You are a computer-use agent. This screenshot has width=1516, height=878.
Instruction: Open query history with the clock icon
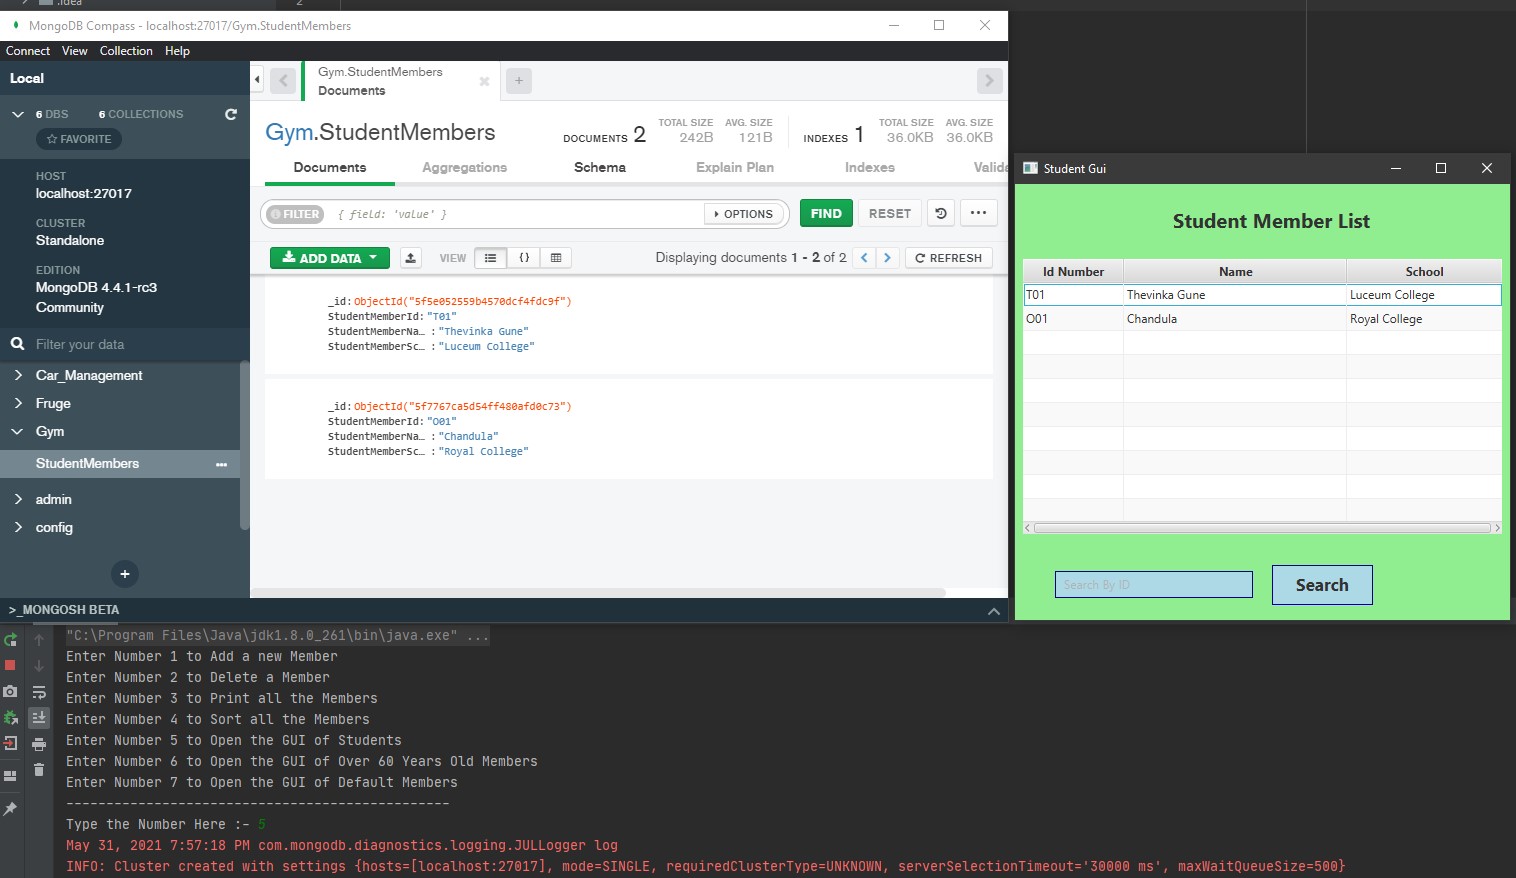pyautogui.click(x=941, y=213)
